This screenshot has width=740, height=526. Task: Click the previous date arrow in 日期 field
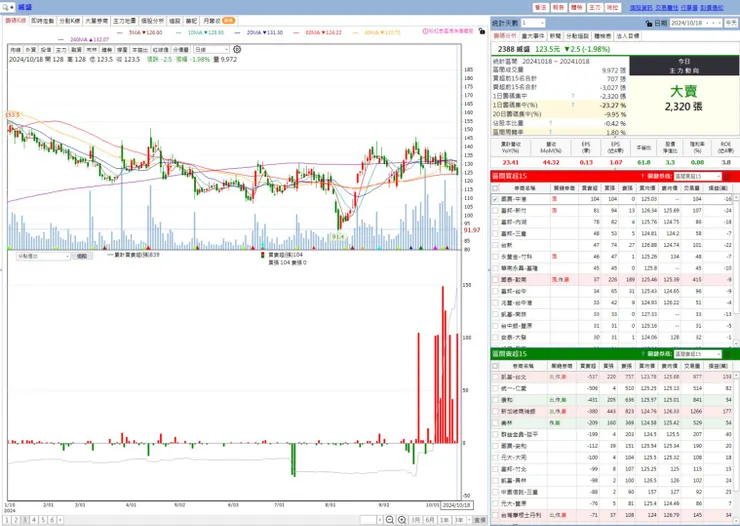[714, 23]
